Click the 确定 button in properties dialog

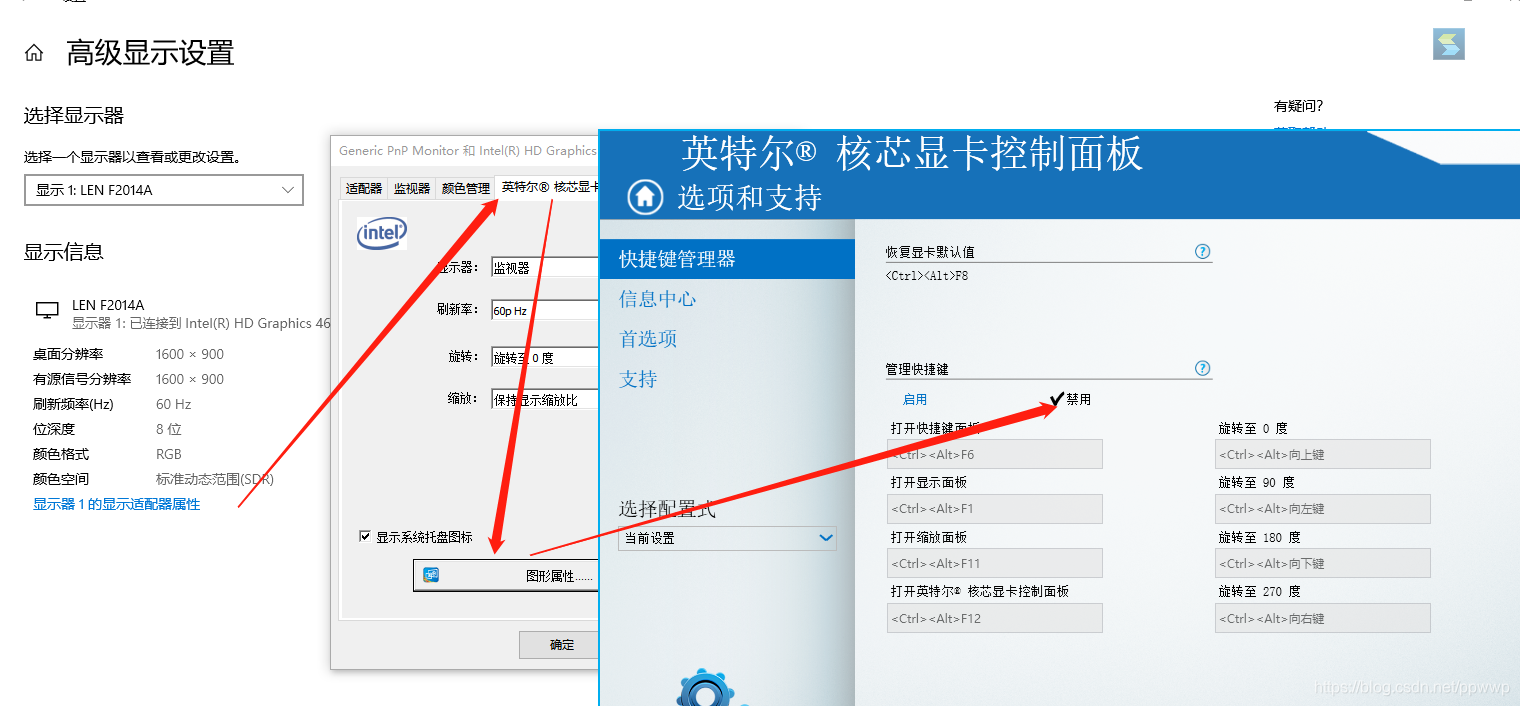tap(558, 645)
